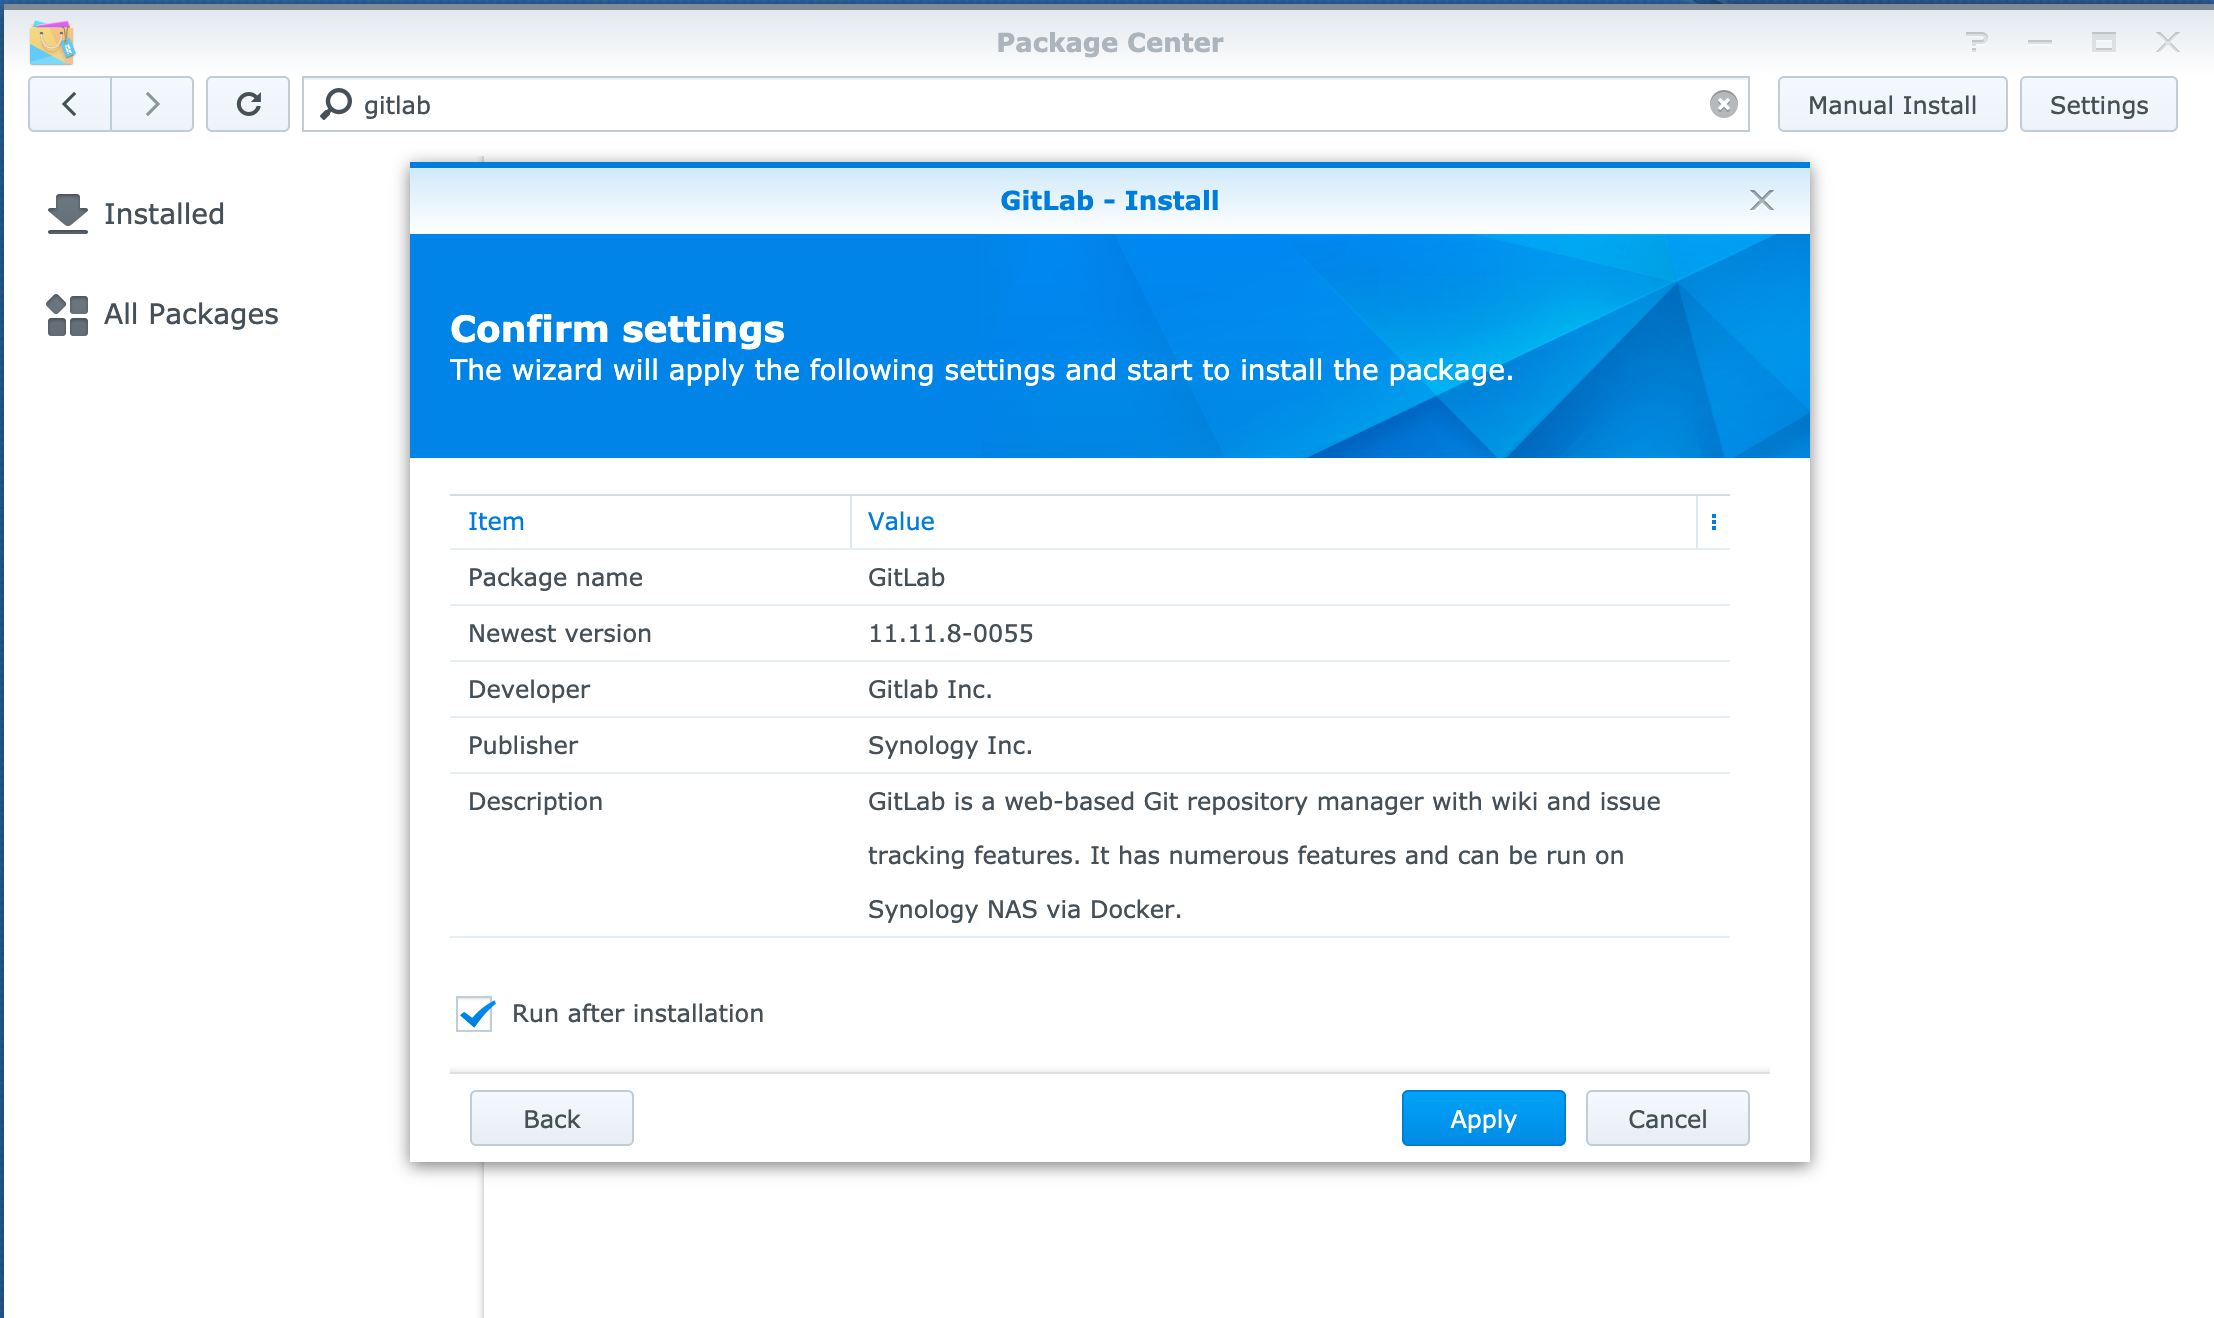Screen dimensions: 2214x1318
Task: Open Manual Install
Action: pos(1892,104)
